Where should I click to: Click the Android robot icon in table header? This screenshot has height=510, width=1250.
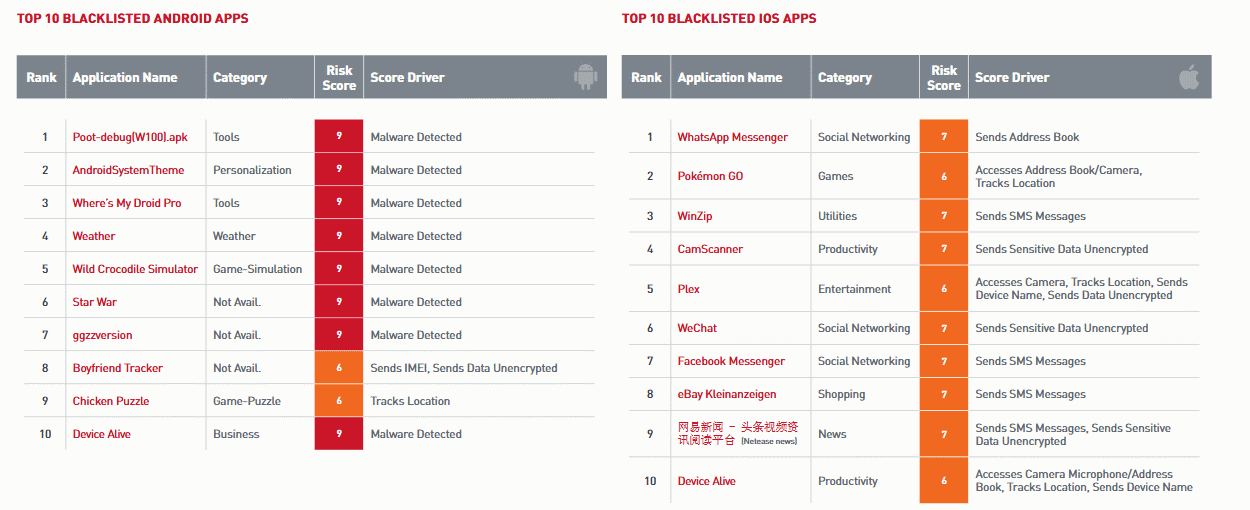[x=585, y=77]
